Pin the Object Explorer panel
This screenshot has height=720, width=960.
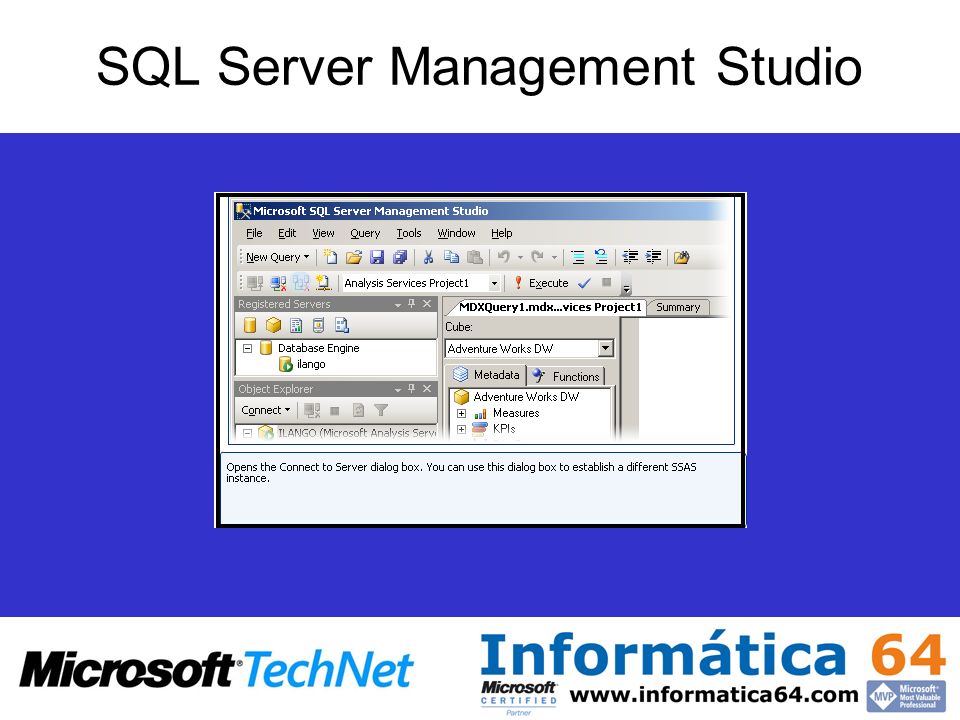411,389
